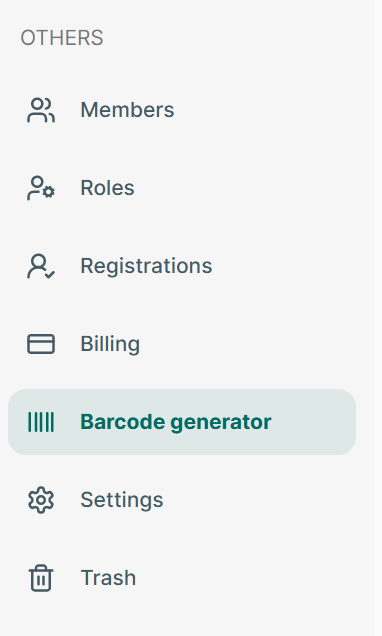The height and width of the screenshot is (636, 382).
Task: Click the Barcode generator bars icon
Action: (41, 422)
